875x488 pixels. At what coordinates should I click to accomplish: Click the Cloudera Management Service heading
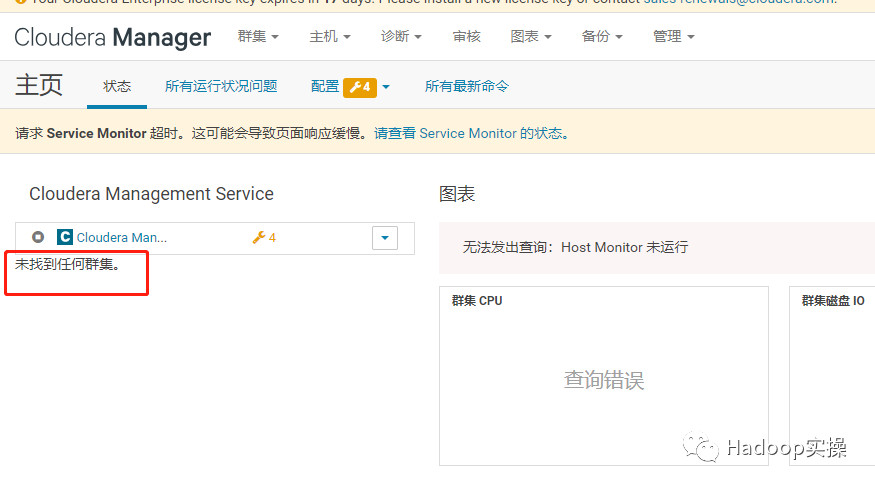151,194
